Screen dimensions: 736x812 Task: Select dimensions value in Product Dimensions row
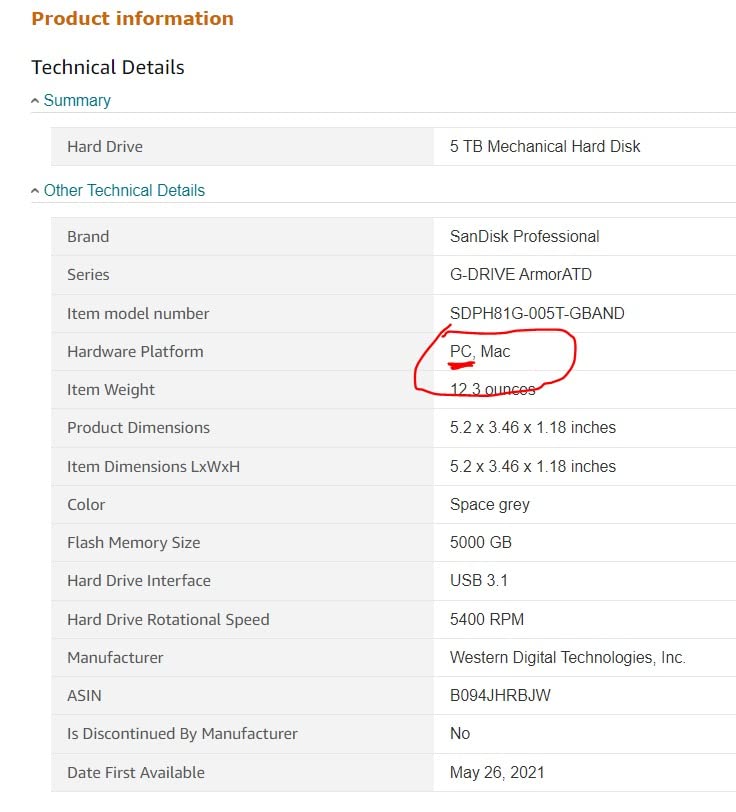pyautogui.click(x=532, y=428)
